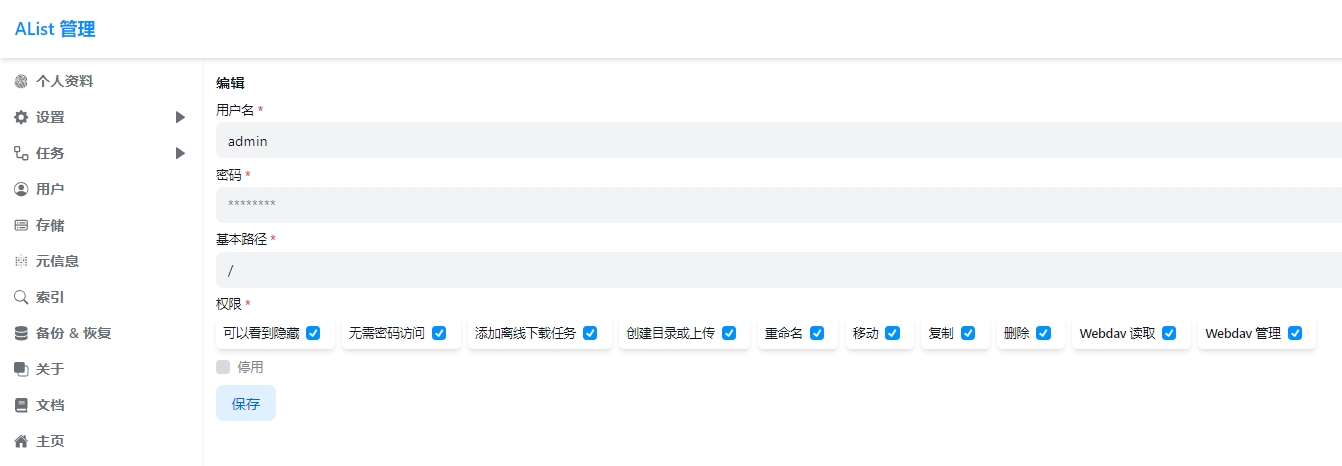Screen dimensions: 1342x466
Task: Toggle the Webdav 管理 checkbox
Action: pyautogui.click(x=1295, y=333)
